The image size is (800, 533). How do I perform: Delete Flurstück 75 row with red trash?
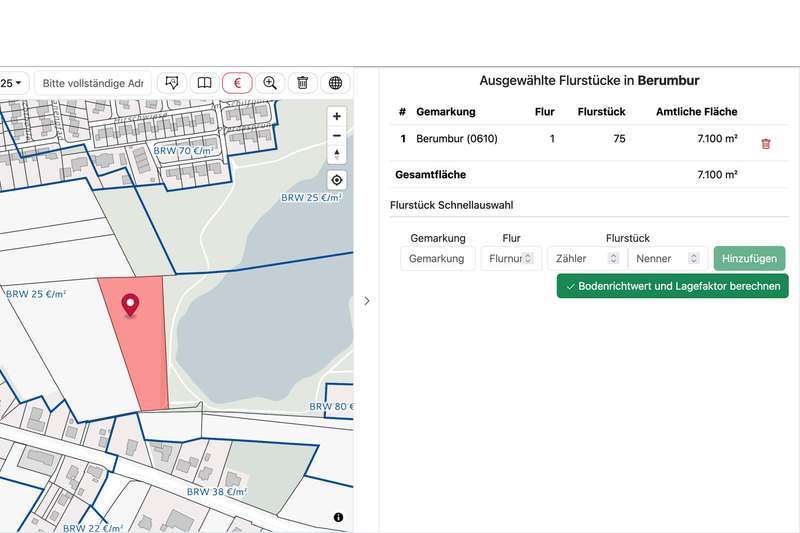click(766, 144)
